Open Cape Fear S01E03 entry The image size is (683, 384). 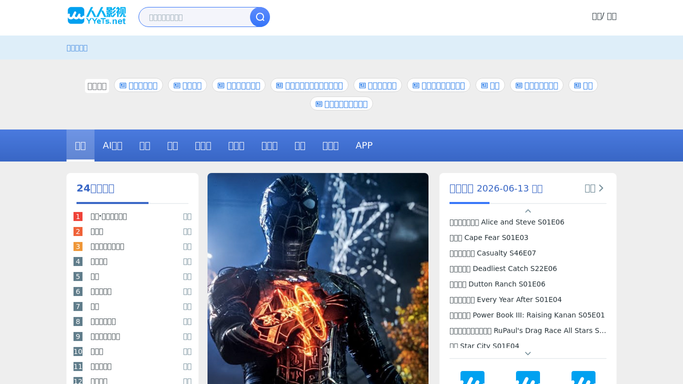[x=489, y=238]
